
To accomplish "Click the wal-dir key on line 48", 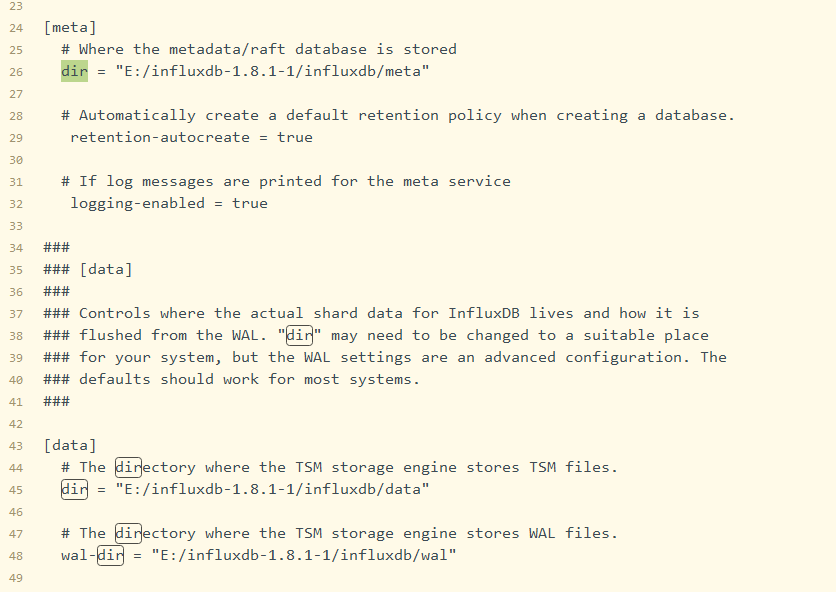I will tap(92, 555).
